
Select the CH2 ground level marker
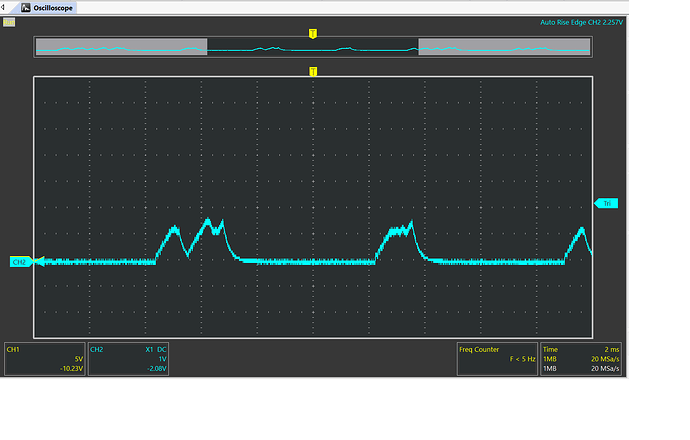(x=19, y=262)
